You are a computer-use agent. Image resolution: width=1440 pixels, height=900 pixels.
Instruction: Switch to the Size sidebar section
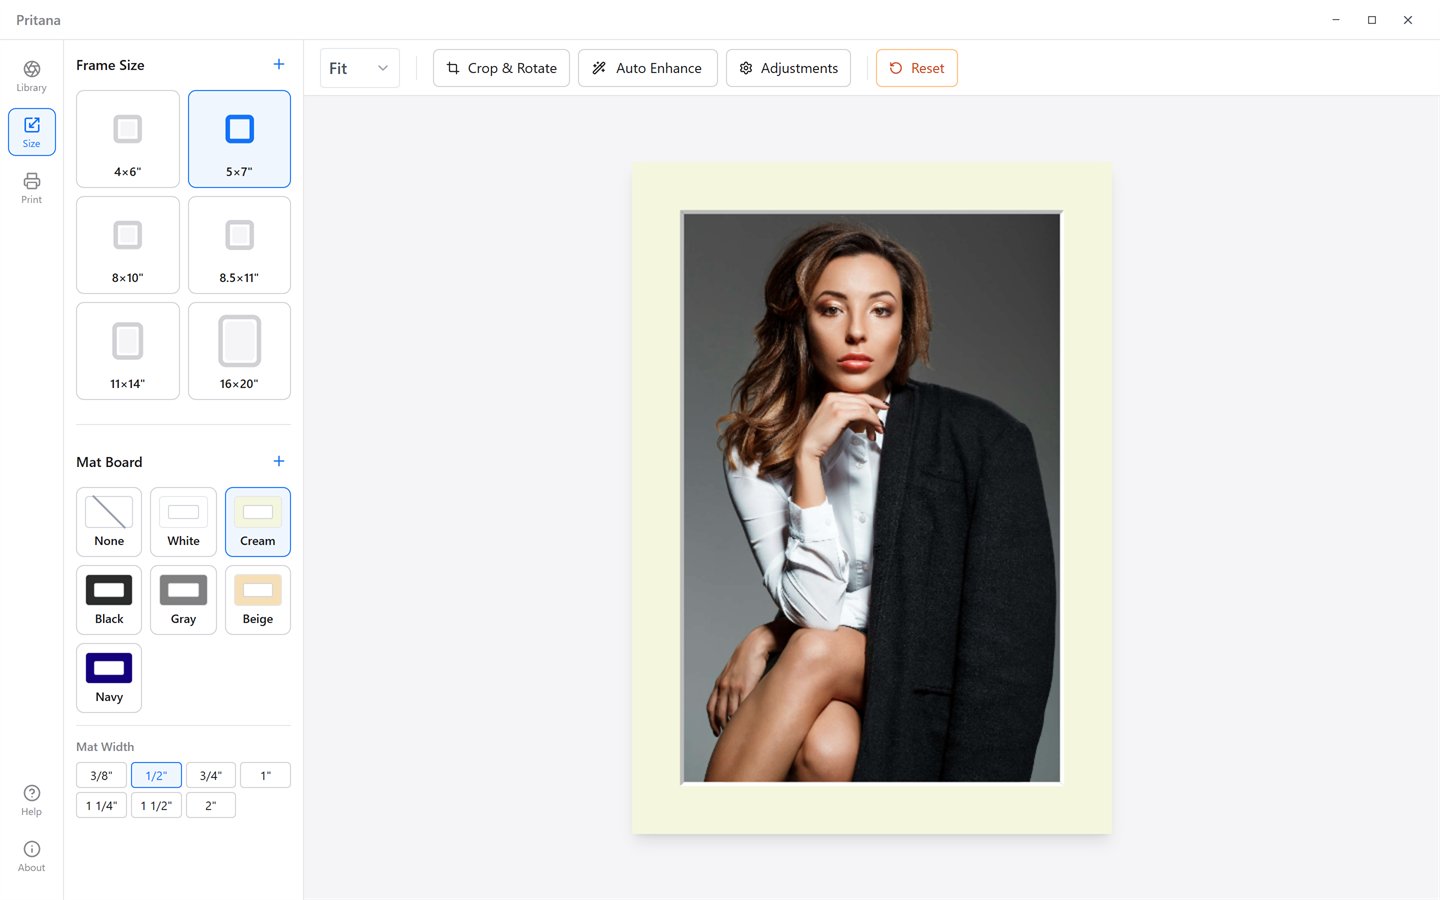[x=32, y=132]
